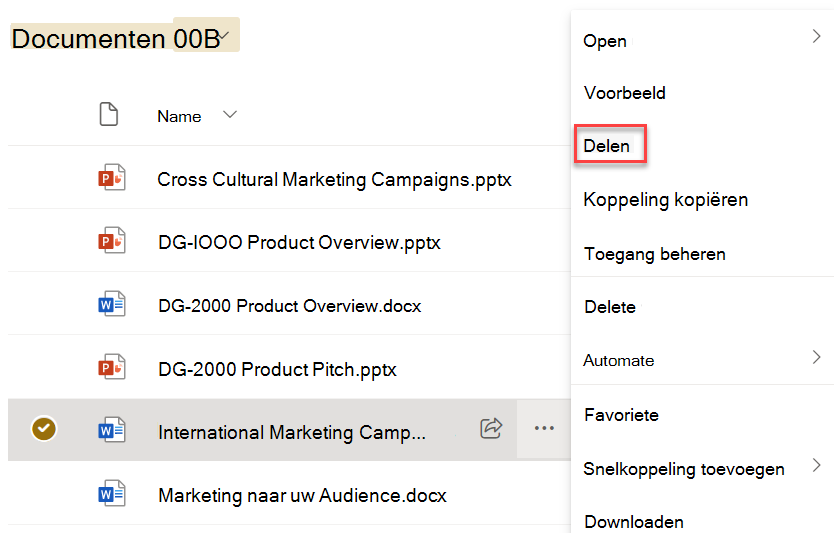Screen dimensions: 834x533
Task: Click the PowerPoint icon for Cross Cultural Marketing Campaigns
Action: tap(112, 178)
